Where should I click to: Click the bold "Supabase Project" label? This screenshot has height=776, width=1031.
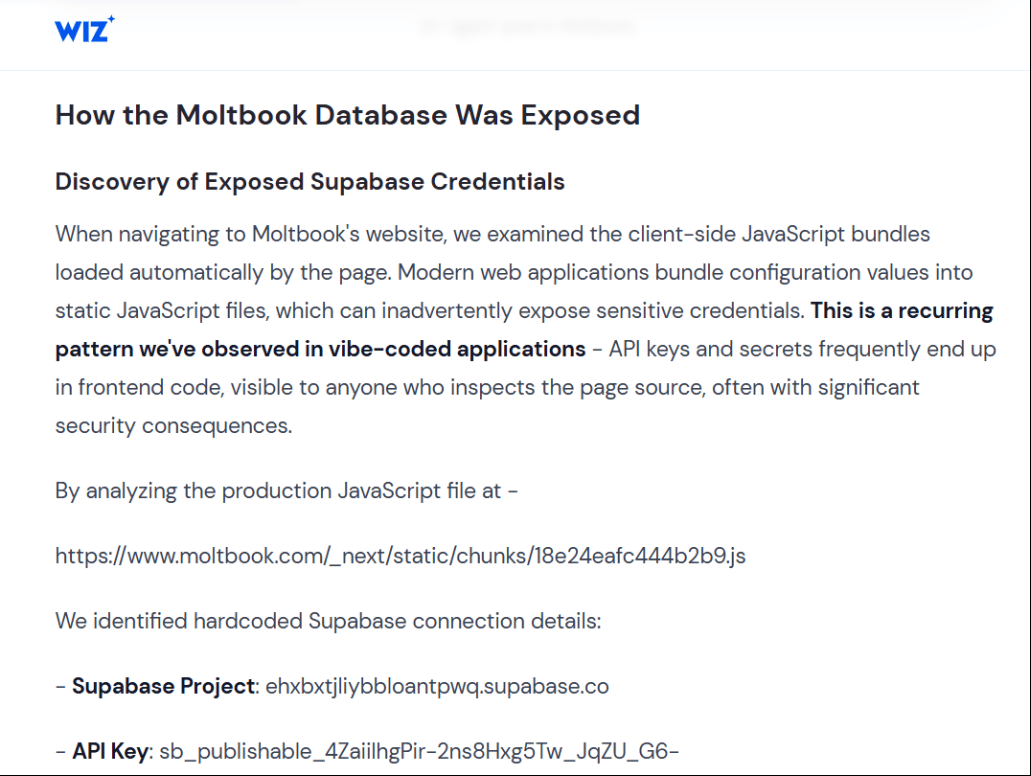point(164,686)
